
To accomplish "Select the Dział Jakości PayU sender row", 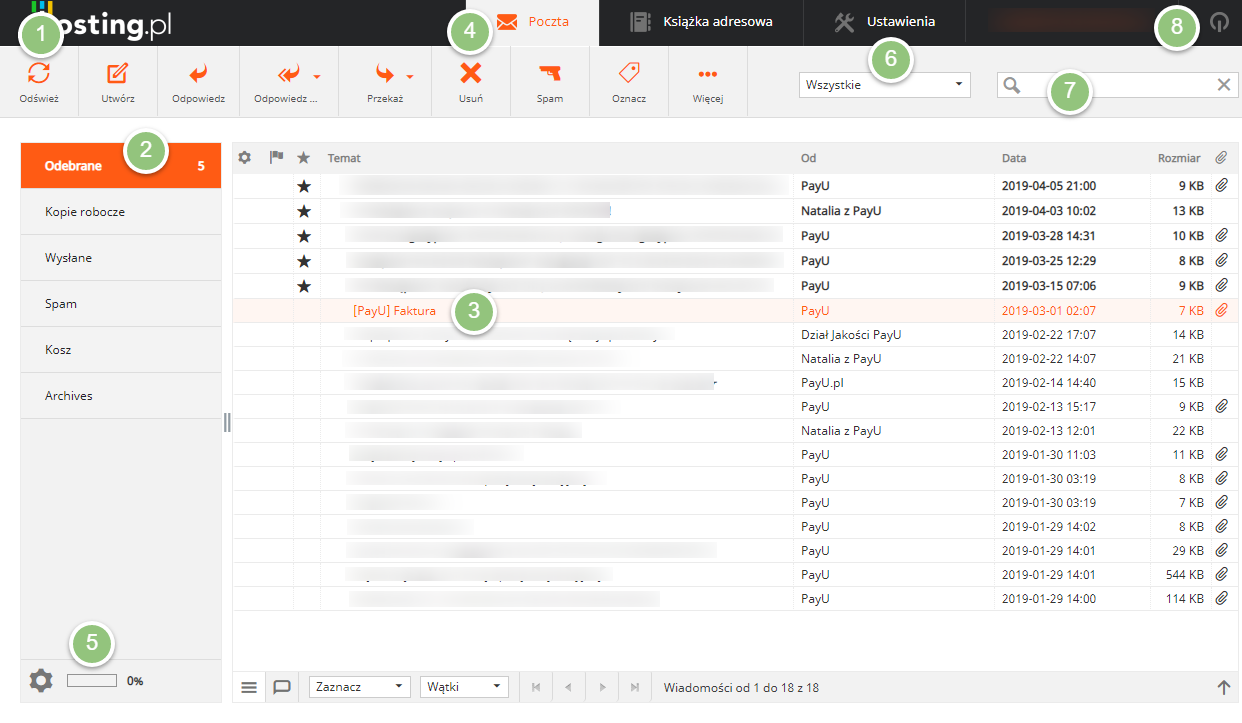I will [736, 335].
